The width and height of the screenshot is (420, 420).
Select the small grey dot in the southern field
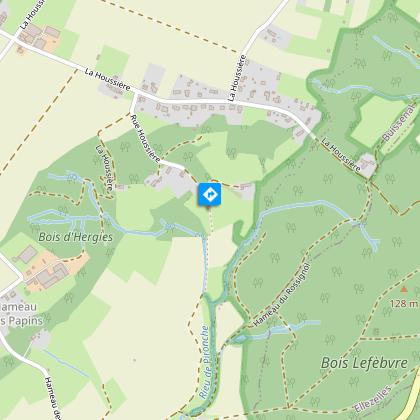point(134,360)
